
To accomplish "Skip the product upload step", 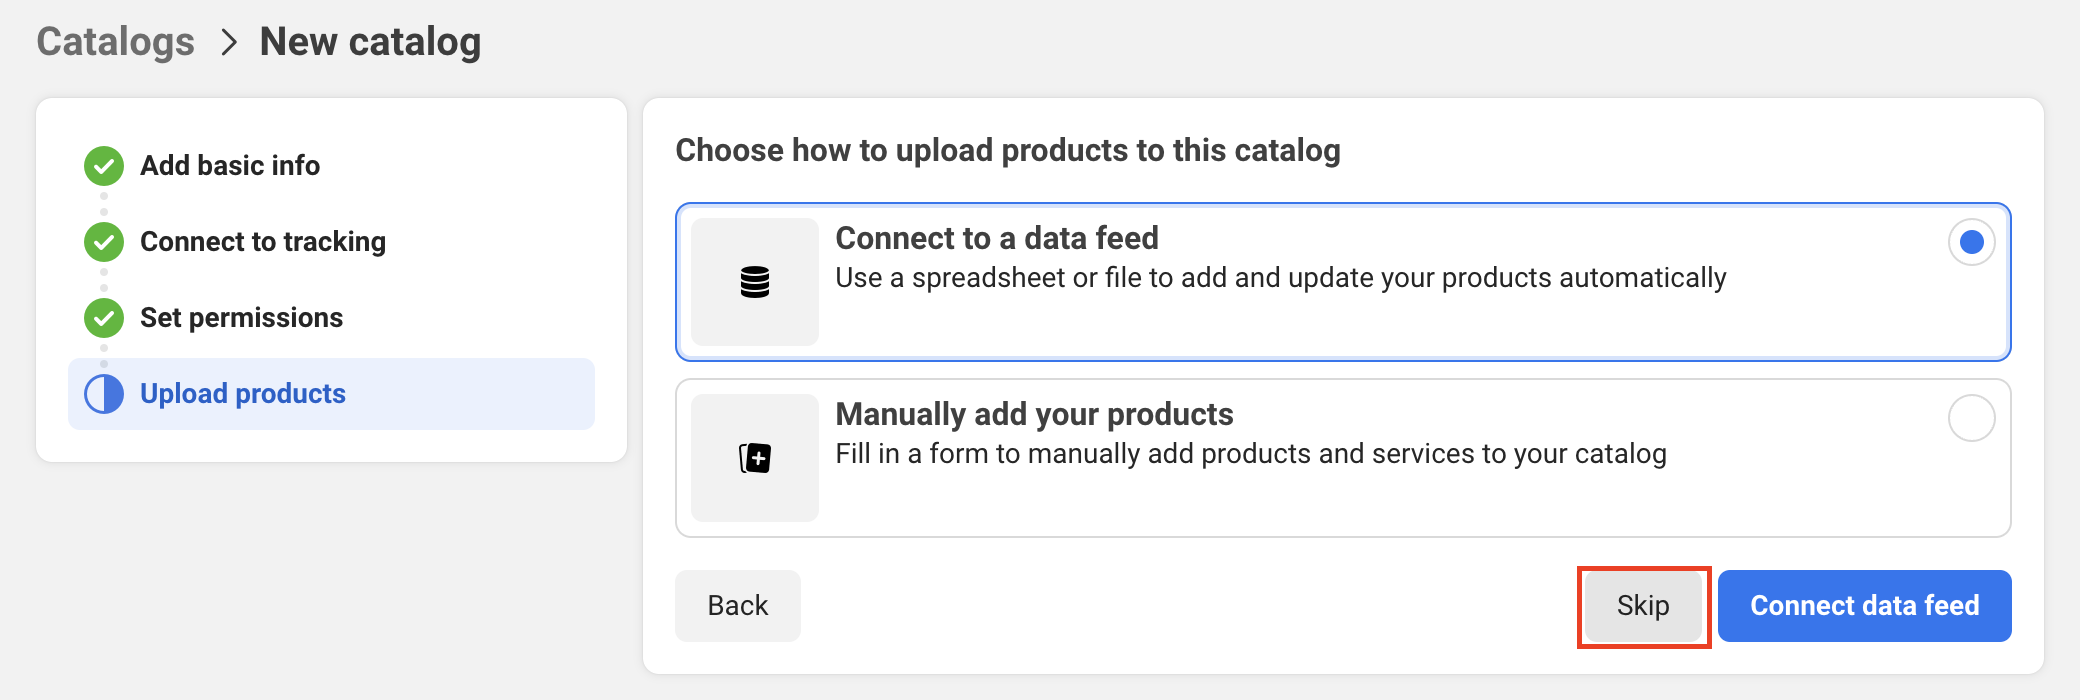I will pyautogui.click(x=1643, y=606).
